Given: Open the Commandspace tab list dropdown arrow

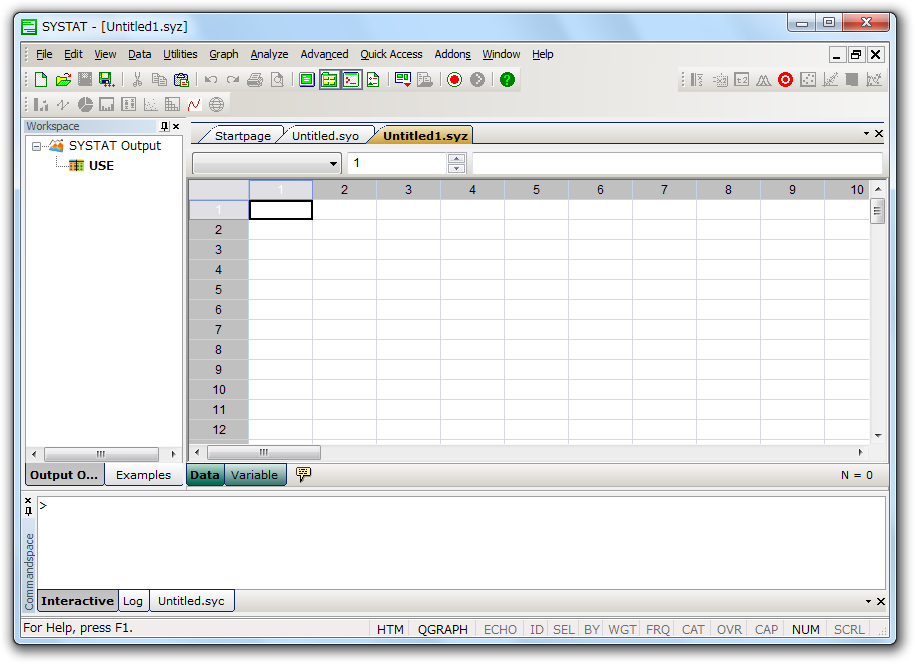Looking at the screenshot, I should point(868,601).
